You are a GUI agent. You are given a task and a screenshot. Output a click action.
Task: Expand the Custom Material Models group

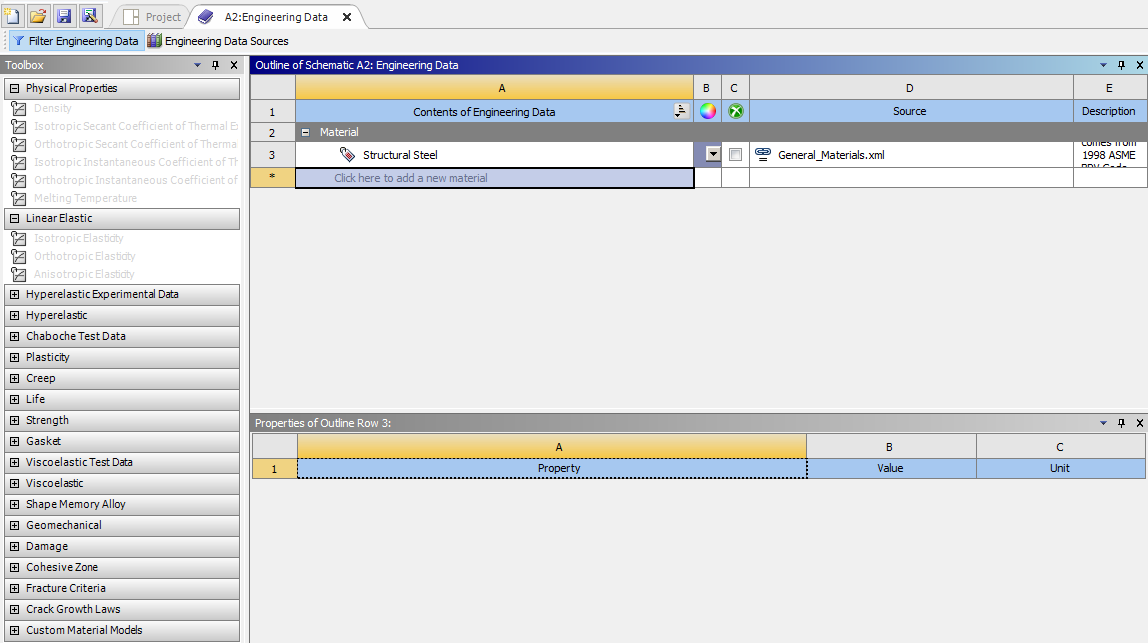pos(15,631)
